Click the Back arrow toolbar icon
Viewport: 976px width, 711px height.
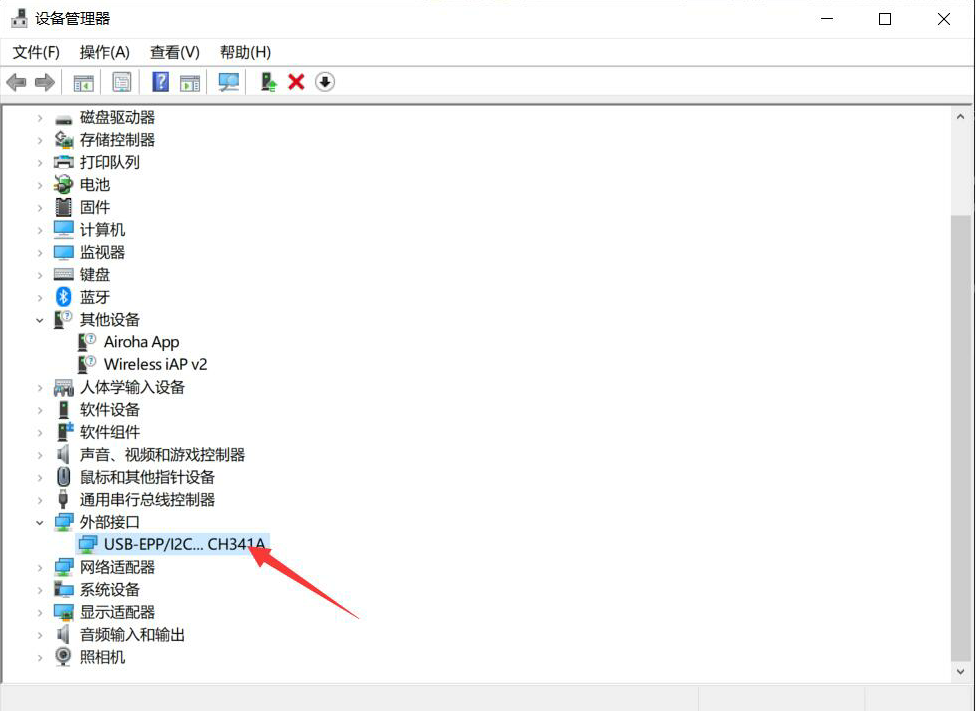[x=16, y=82]
